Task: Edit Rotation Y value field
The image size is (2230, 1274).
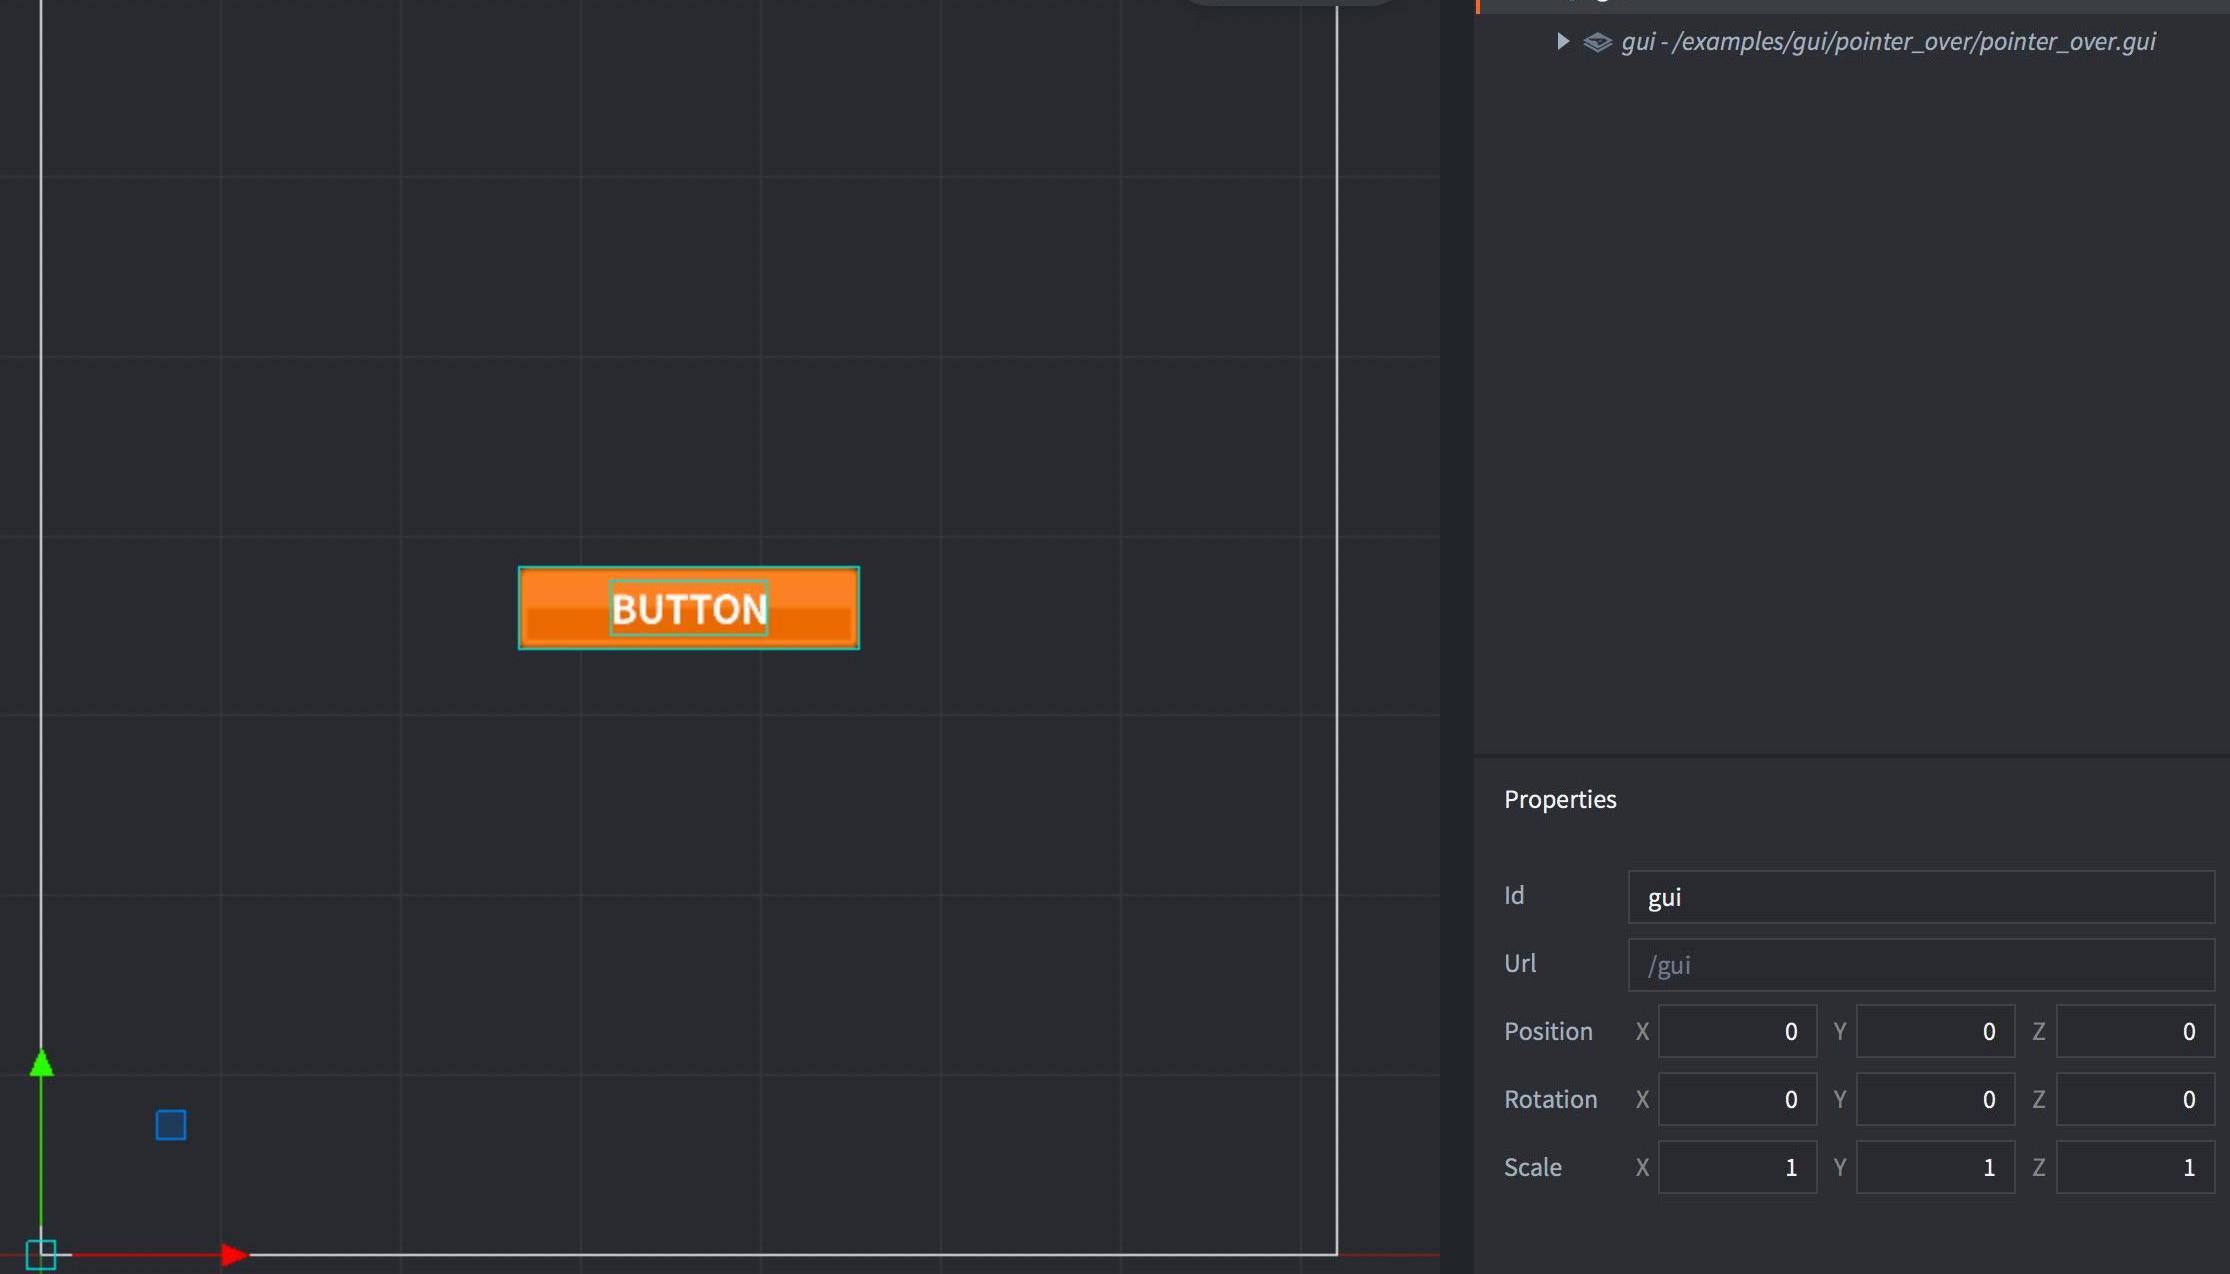Action: tap(1935, 1099)
